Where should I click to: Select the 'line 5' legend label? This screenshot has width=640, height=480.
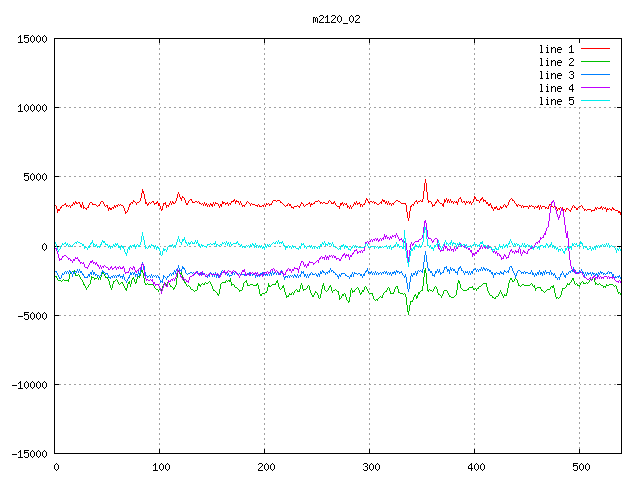[556, 101]
